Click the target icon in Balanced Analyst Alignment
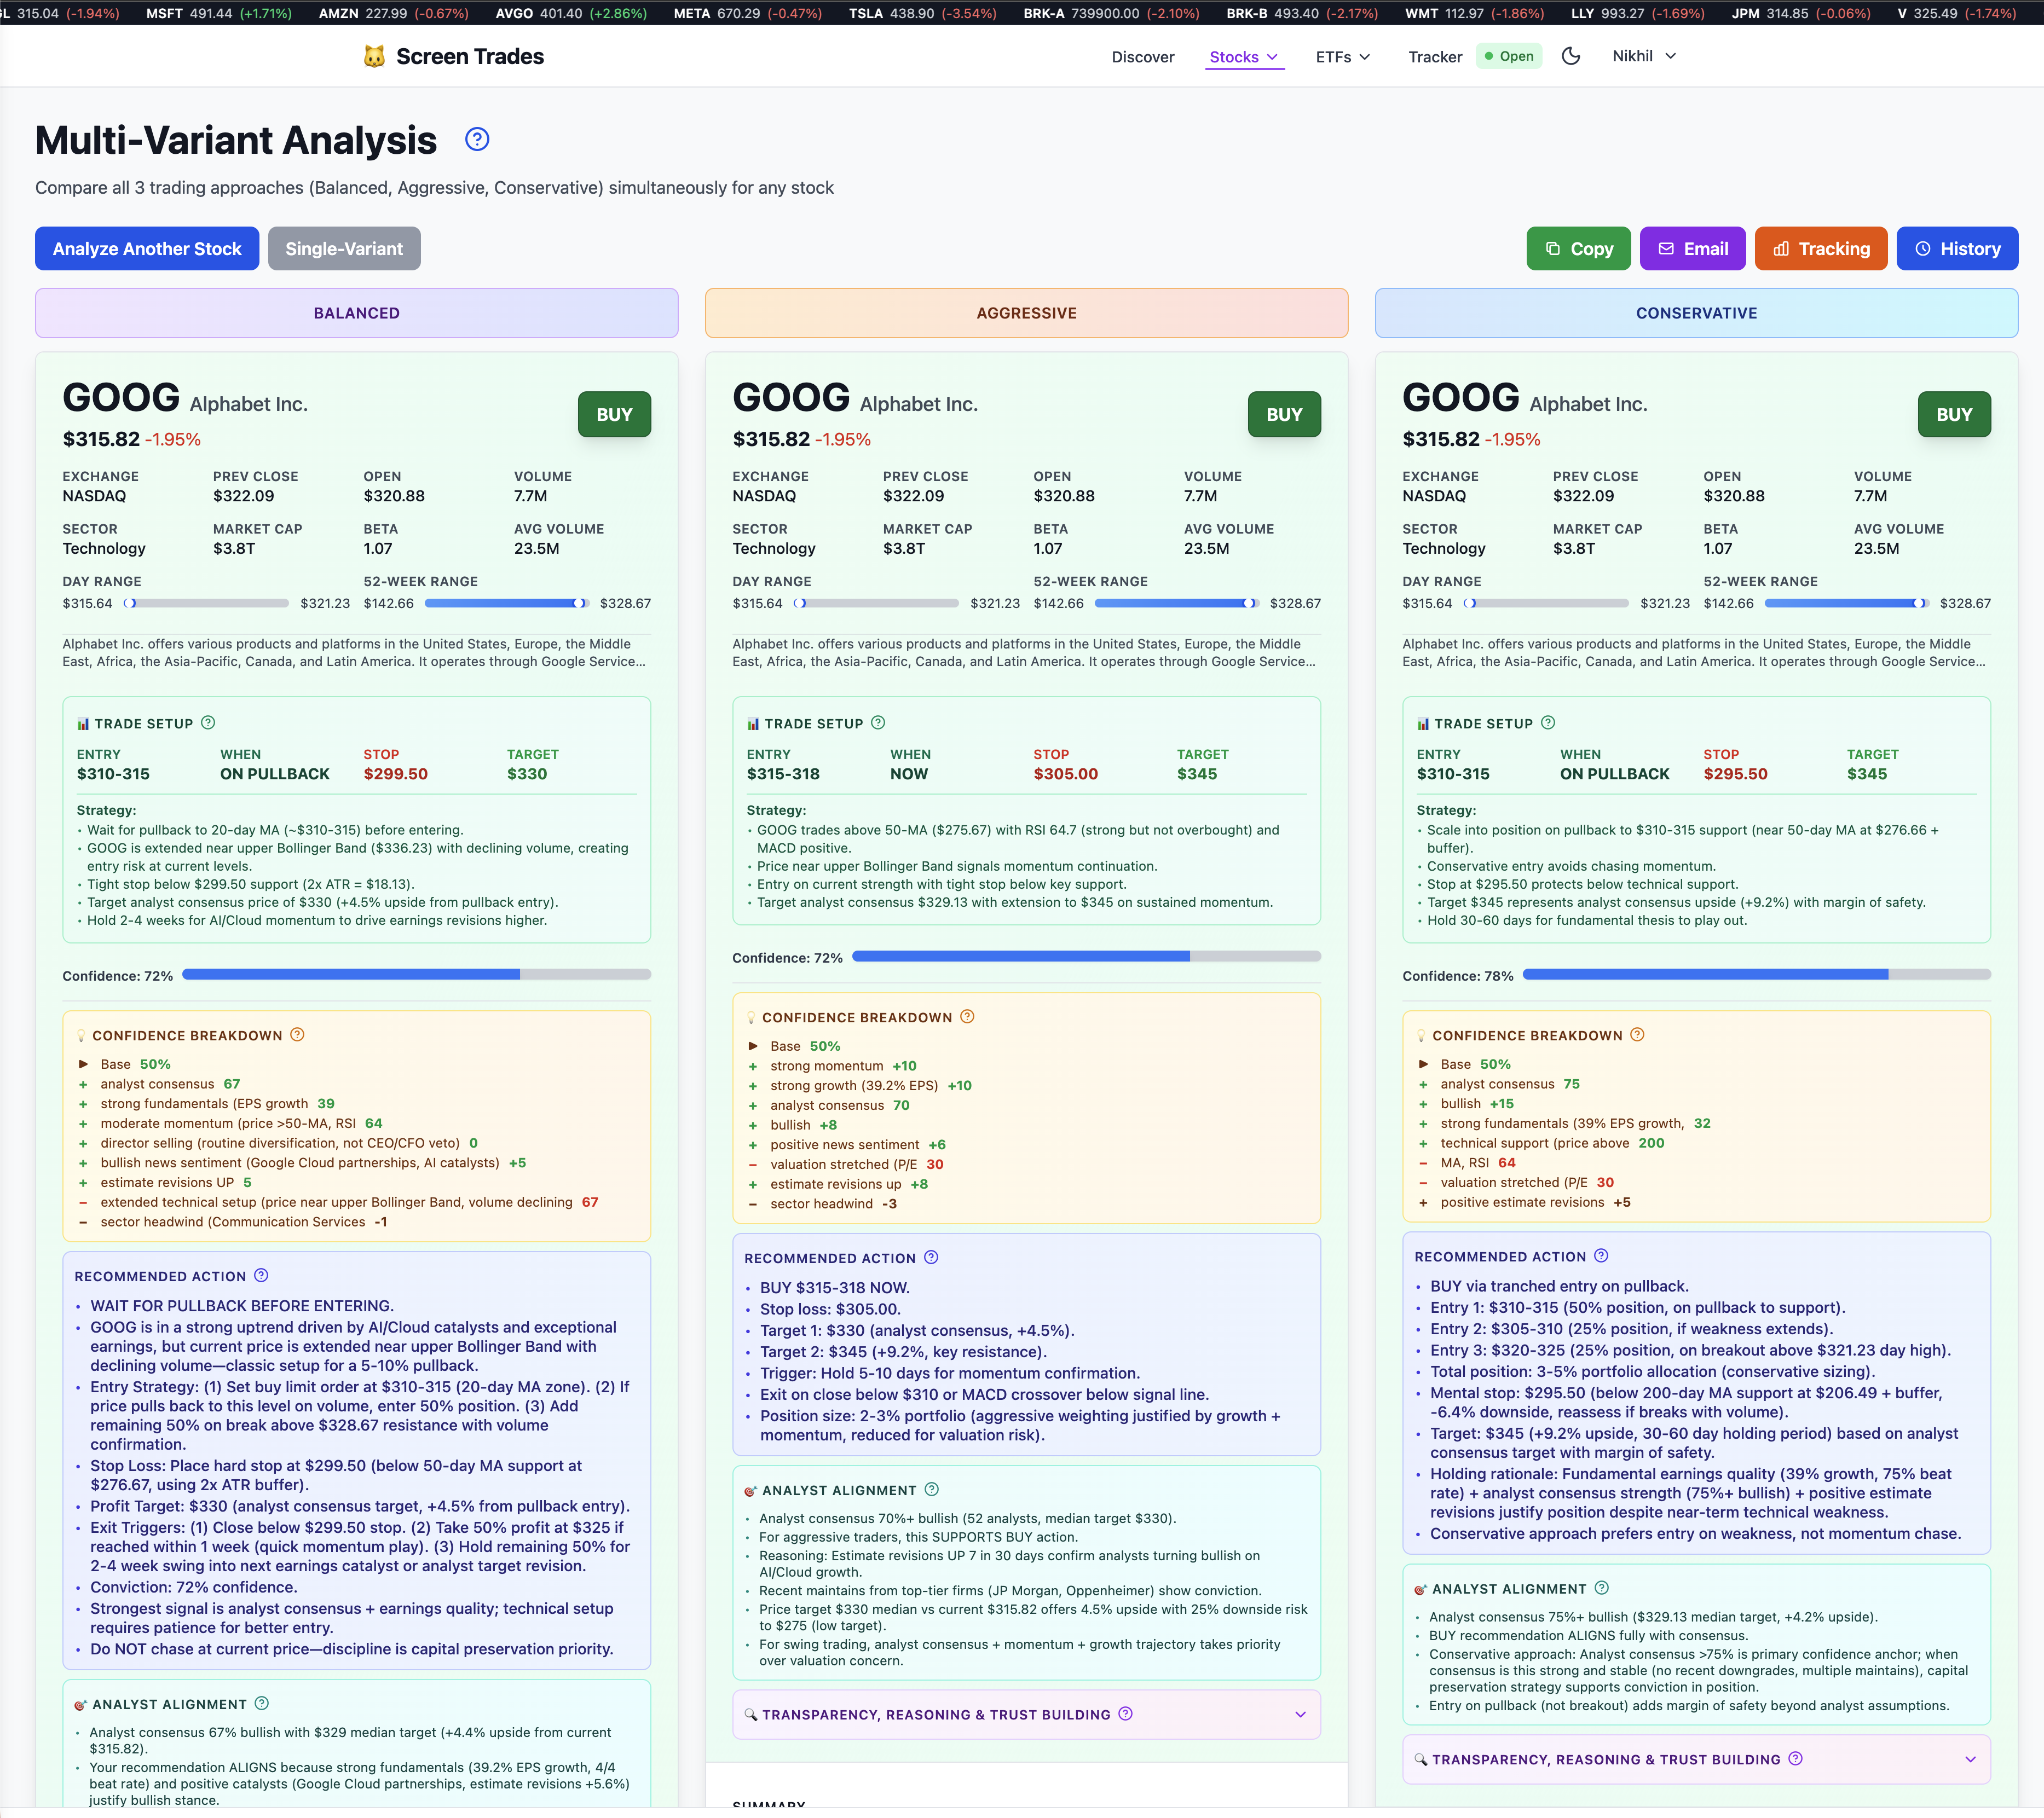Image resolution: width=2044 pixels, height=1818 pixels. [x=81, y=1705]
